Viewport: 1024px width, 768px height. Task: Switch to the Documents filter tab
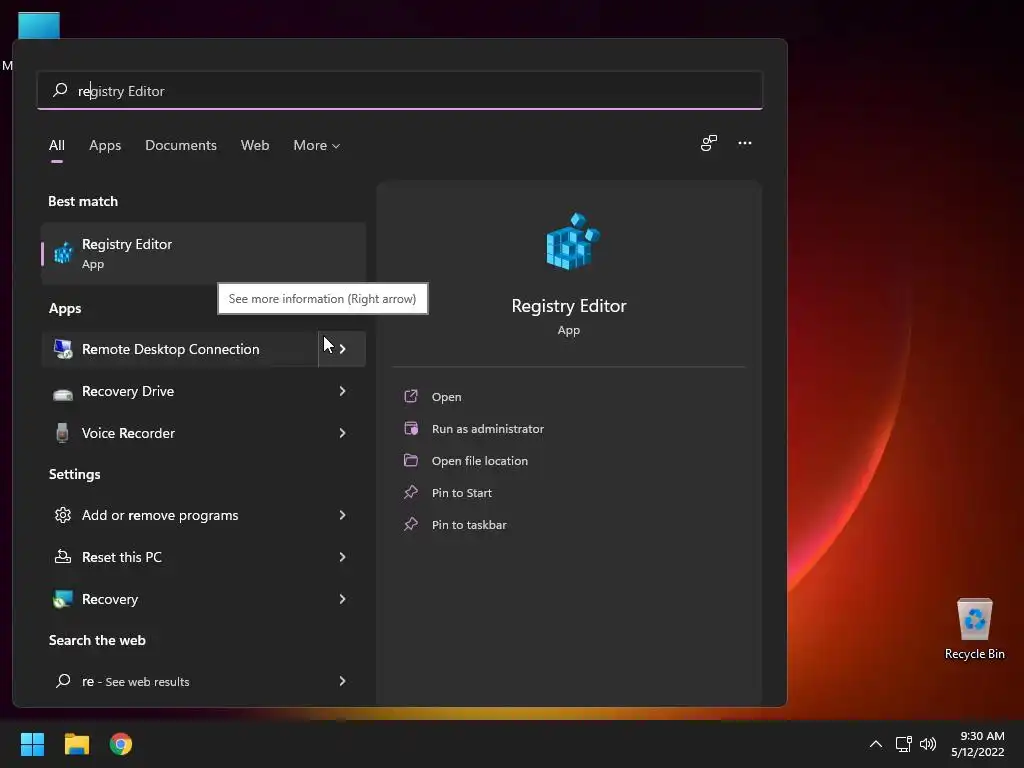[181, 145]
